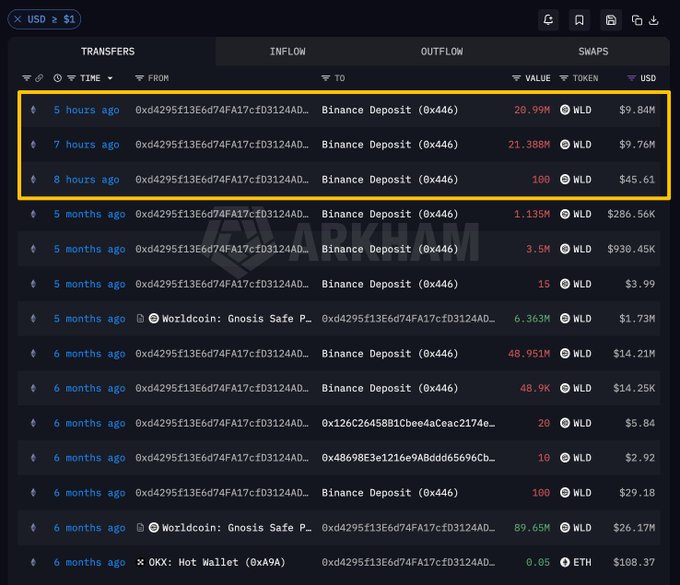Image resolution: width=680 pixels, height=585 pixels.
Task: Click ETH token in $108.37 row
Action: 575,562
